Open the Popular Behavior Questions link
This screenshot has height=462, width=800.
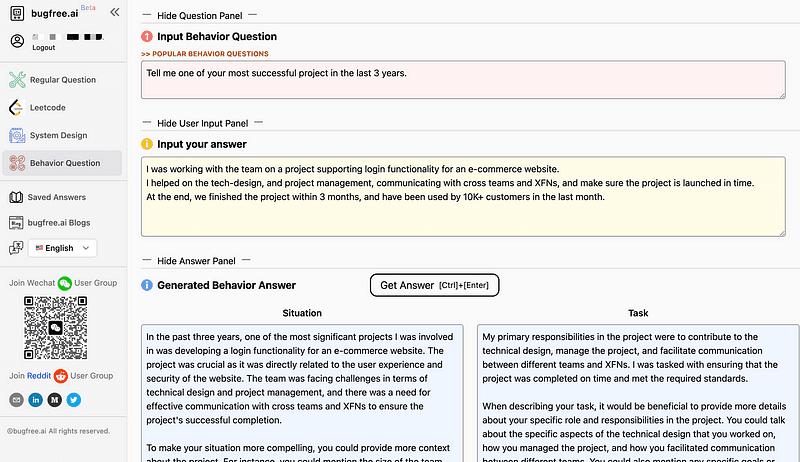pyautogui.click(x=205, y=54)
